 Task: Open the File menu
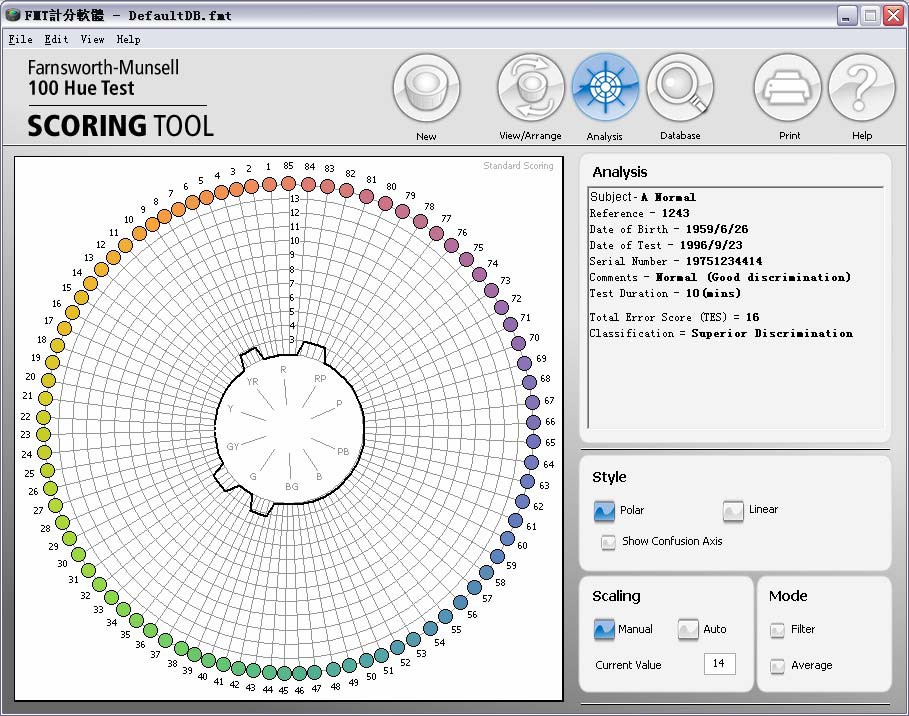pyautogui.click(x=20, y=40)
